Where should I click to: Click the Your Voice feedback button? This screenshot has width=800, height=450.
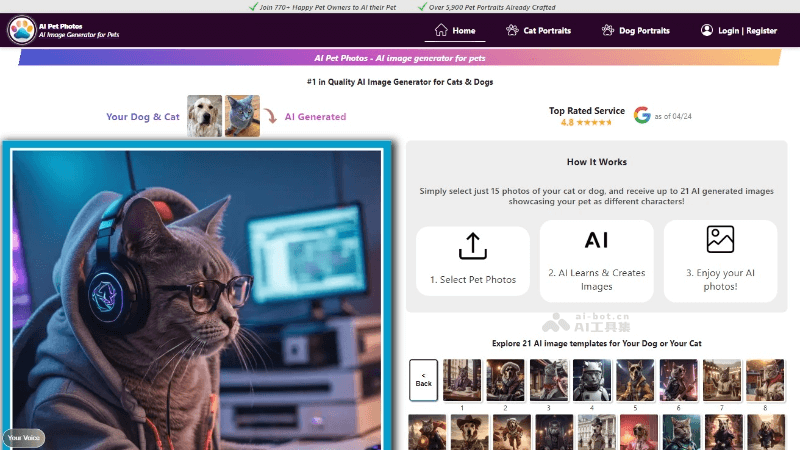[23, 437]
